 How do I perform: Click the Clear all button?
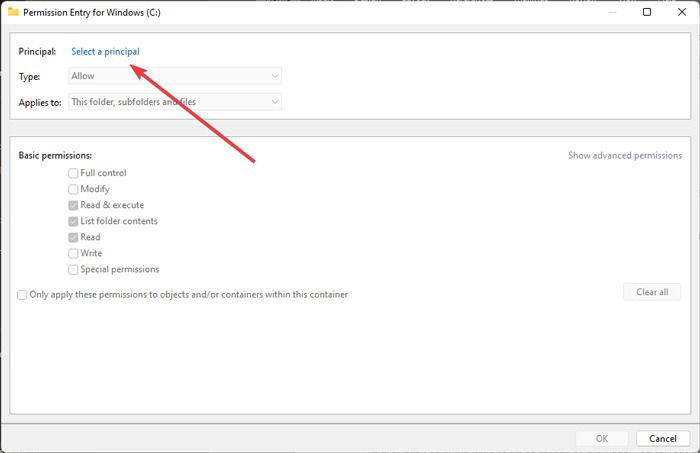[652, 292]
